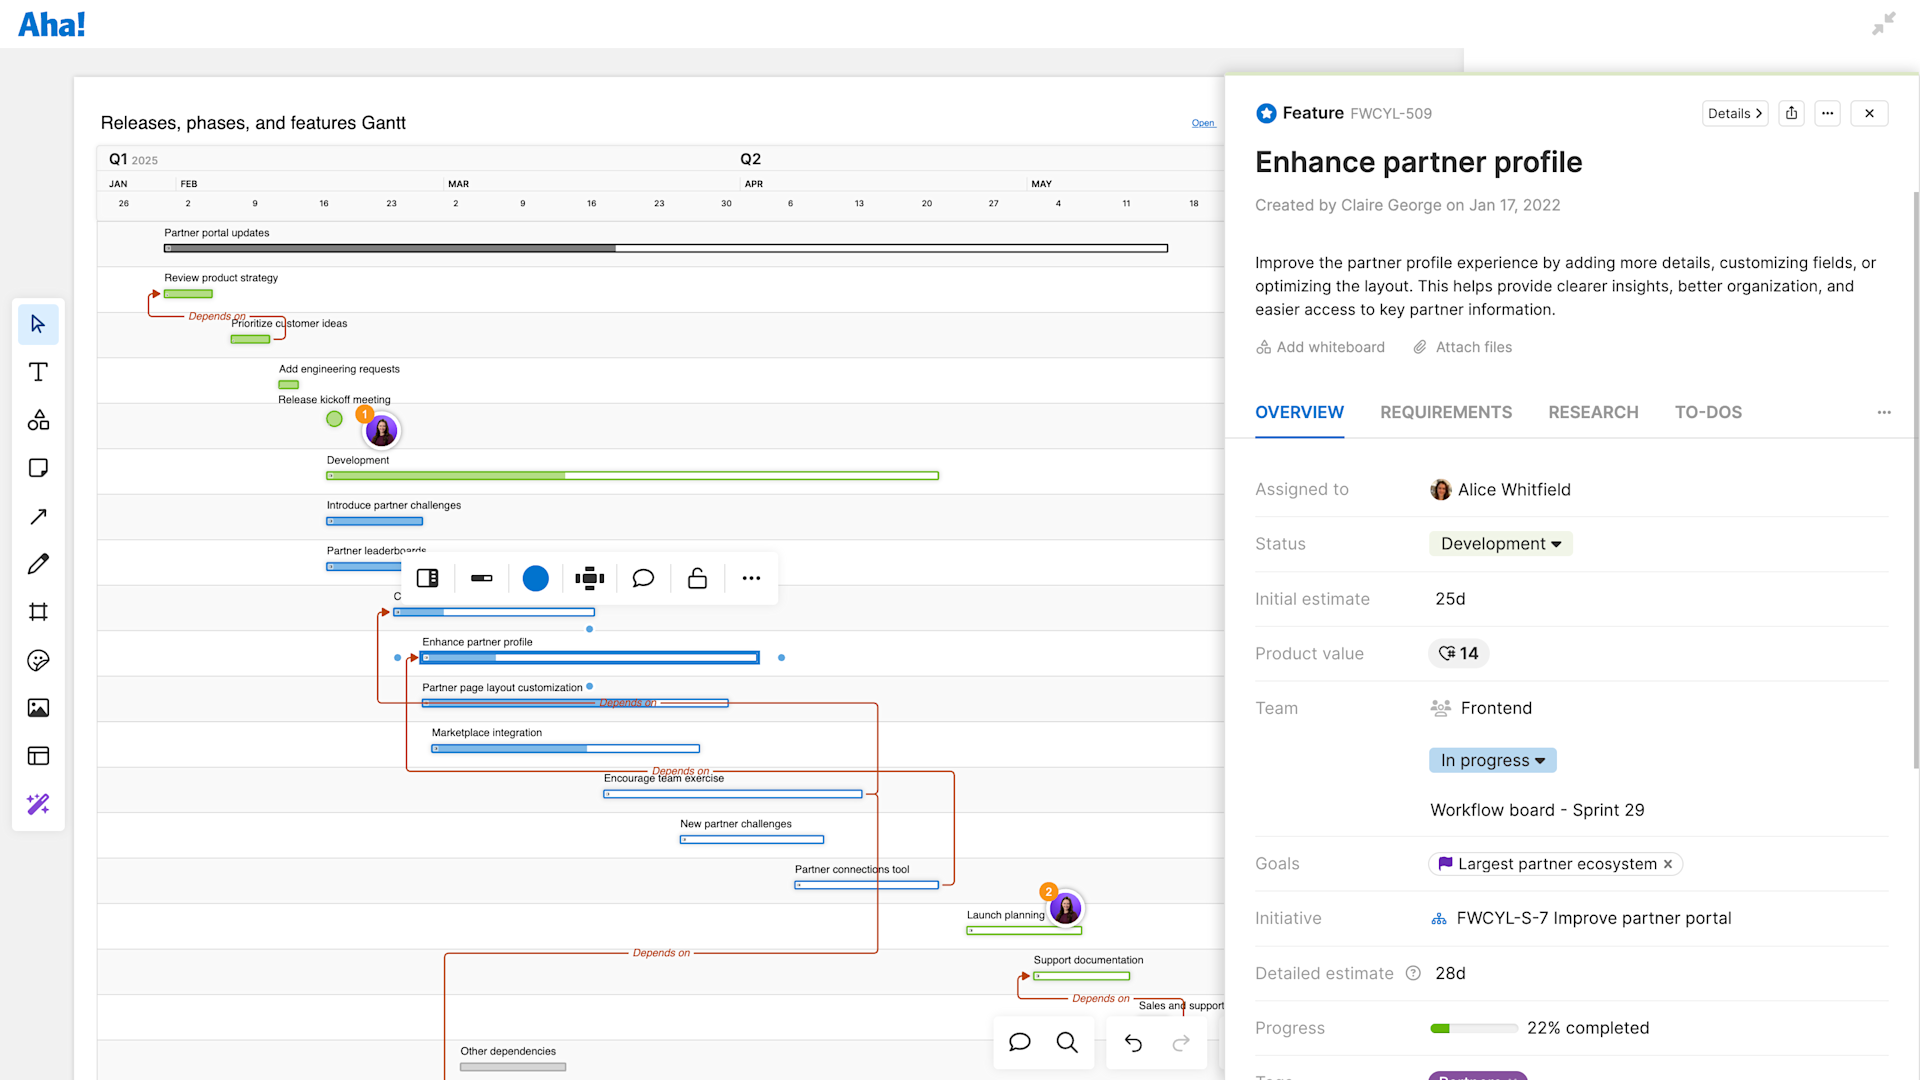The height and width of the screenshot is (1080, 1920).
Task: Switch to the Overview tab
Action: coord(1299,412)
